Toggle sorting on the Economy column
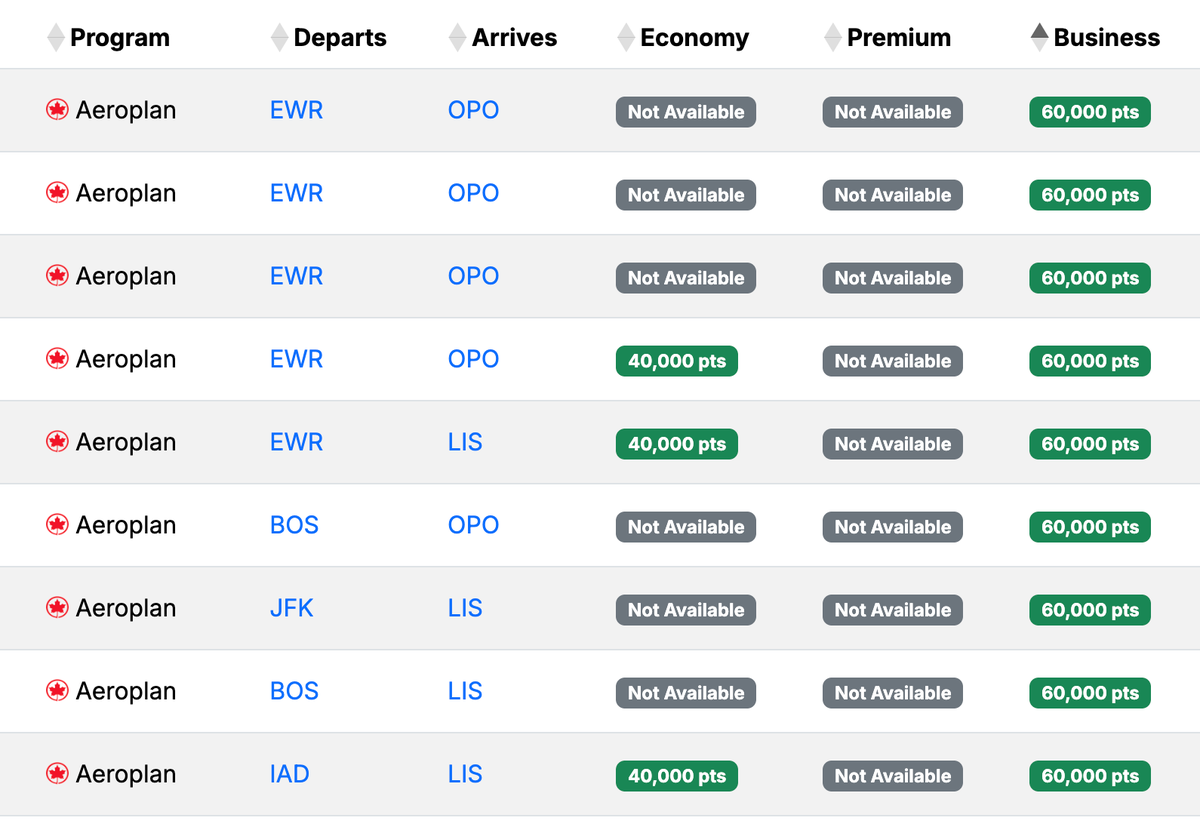The height and width of the screenshot is (833, 1200). pos(625,37)
